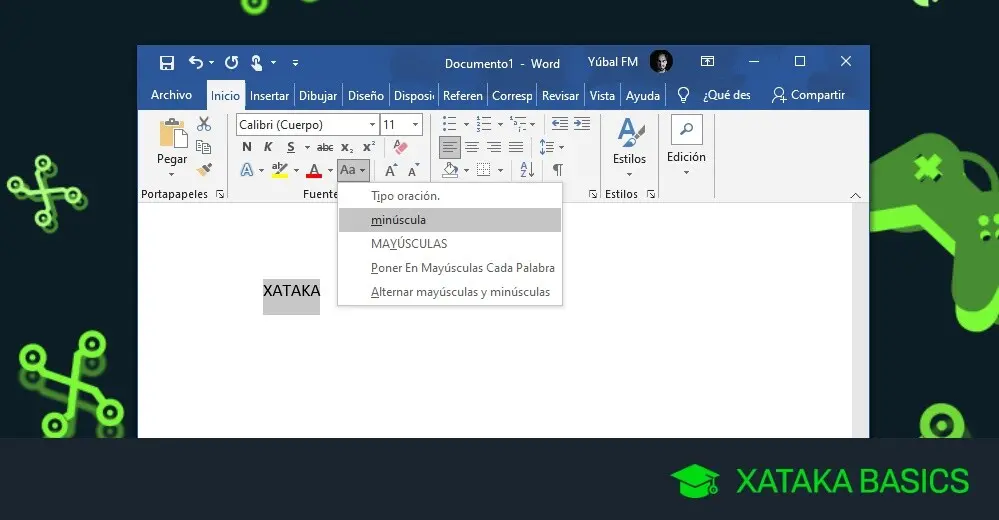Toggle bold formatting with the N button
Image resolution: width=999 pixels, height=520 pixels.
point(247,147)
